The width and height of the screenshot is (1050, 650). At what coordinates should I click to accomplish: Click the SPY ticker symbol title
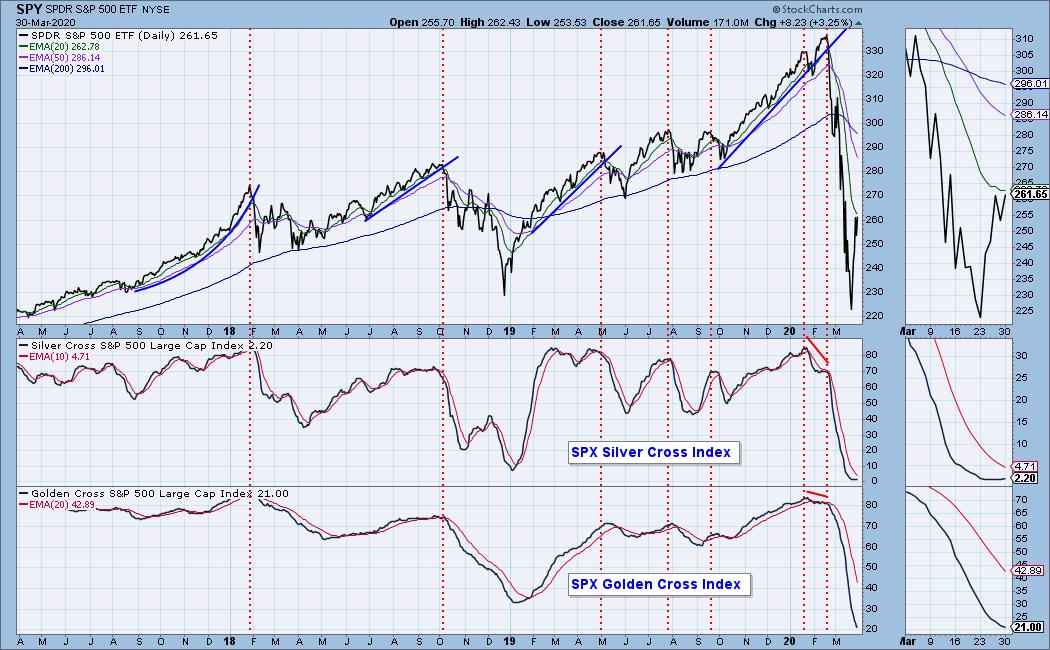(29, 9)
